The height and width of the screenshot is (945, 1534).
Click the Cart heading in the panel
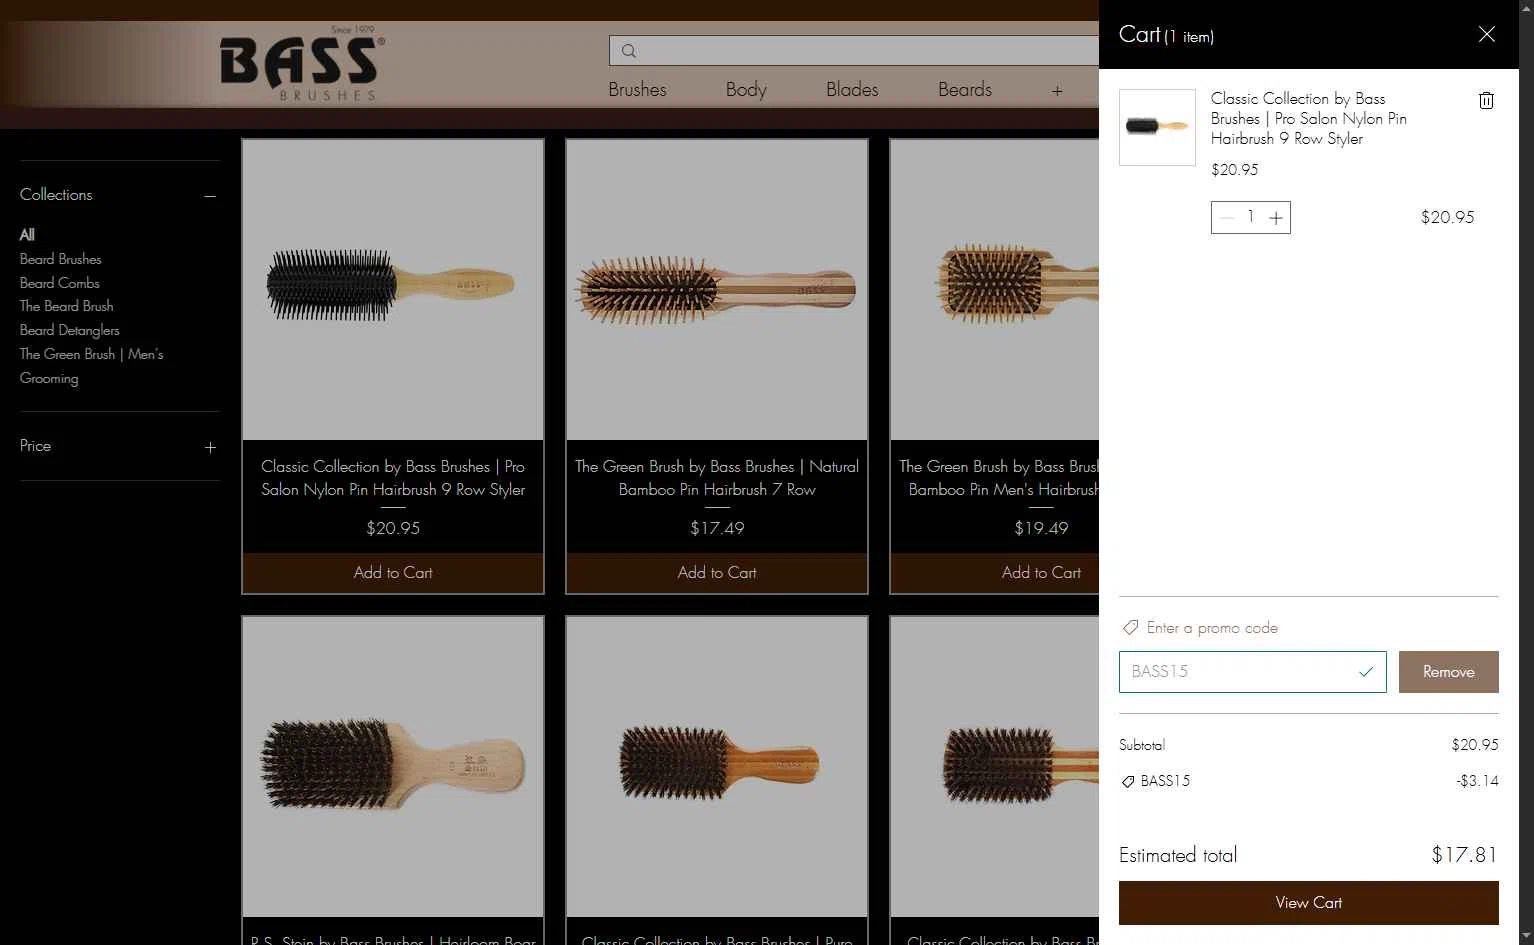1139,35
